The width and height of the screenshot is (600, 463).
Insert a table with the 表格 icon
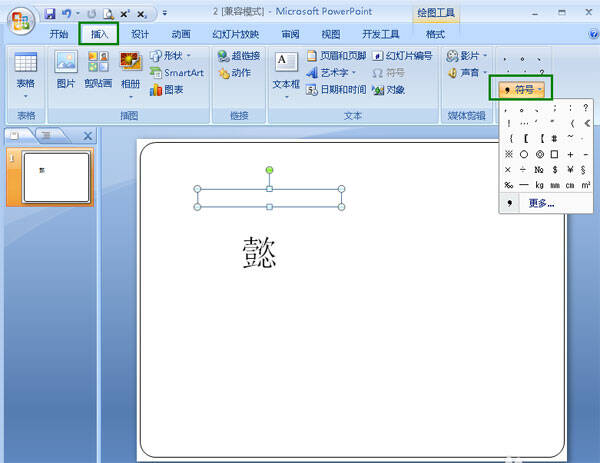tap(26, 62)
